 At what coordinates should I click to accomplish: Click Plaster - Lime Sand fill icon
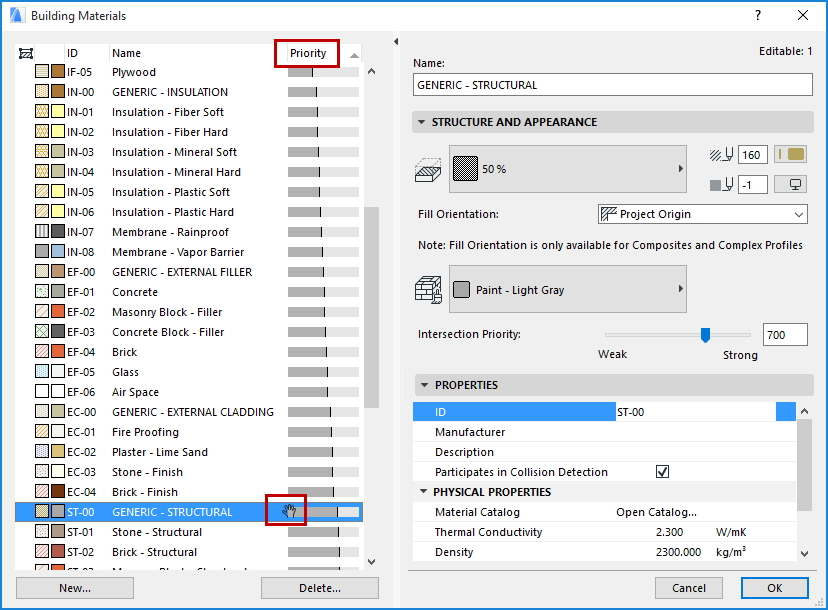(42, 452)
